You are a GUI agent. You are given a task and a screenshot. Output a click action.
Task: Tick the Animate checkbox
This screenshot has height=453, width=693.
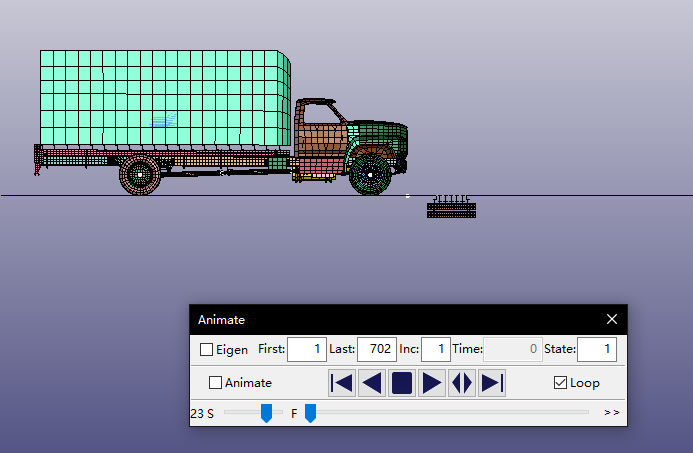click(x=215, y=383)
